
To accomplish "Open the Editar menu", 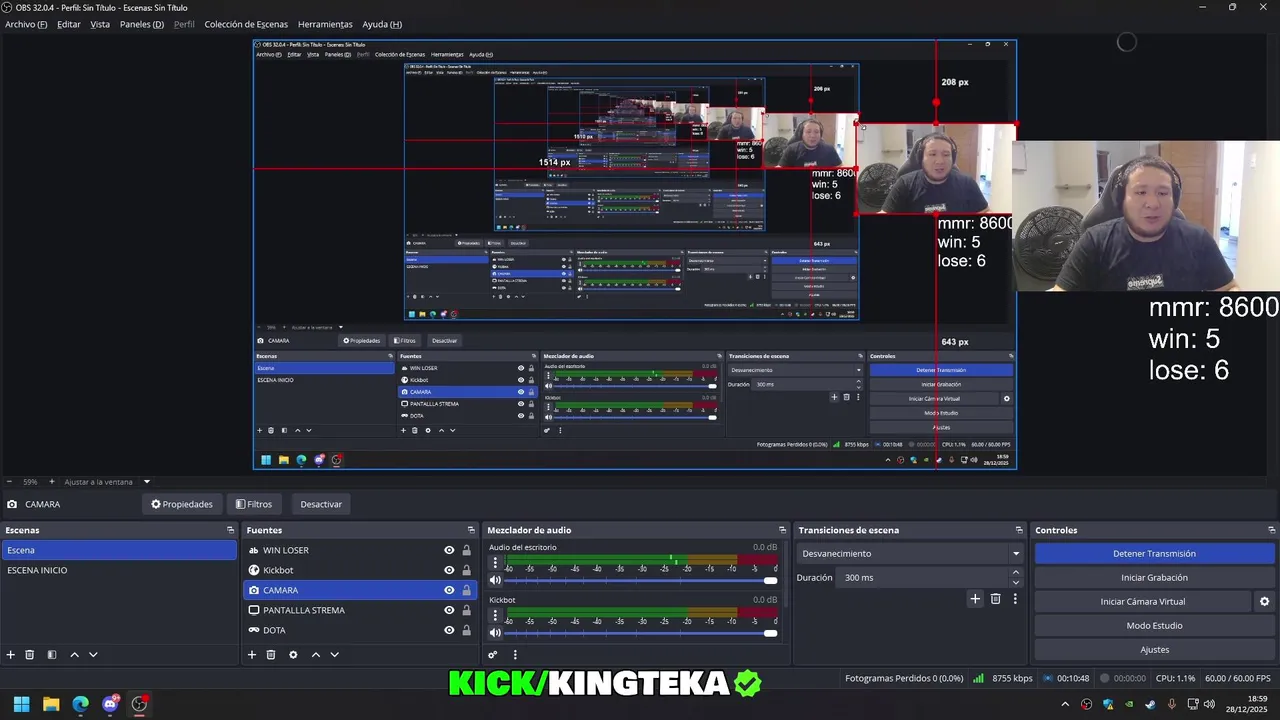I will 69,24.
